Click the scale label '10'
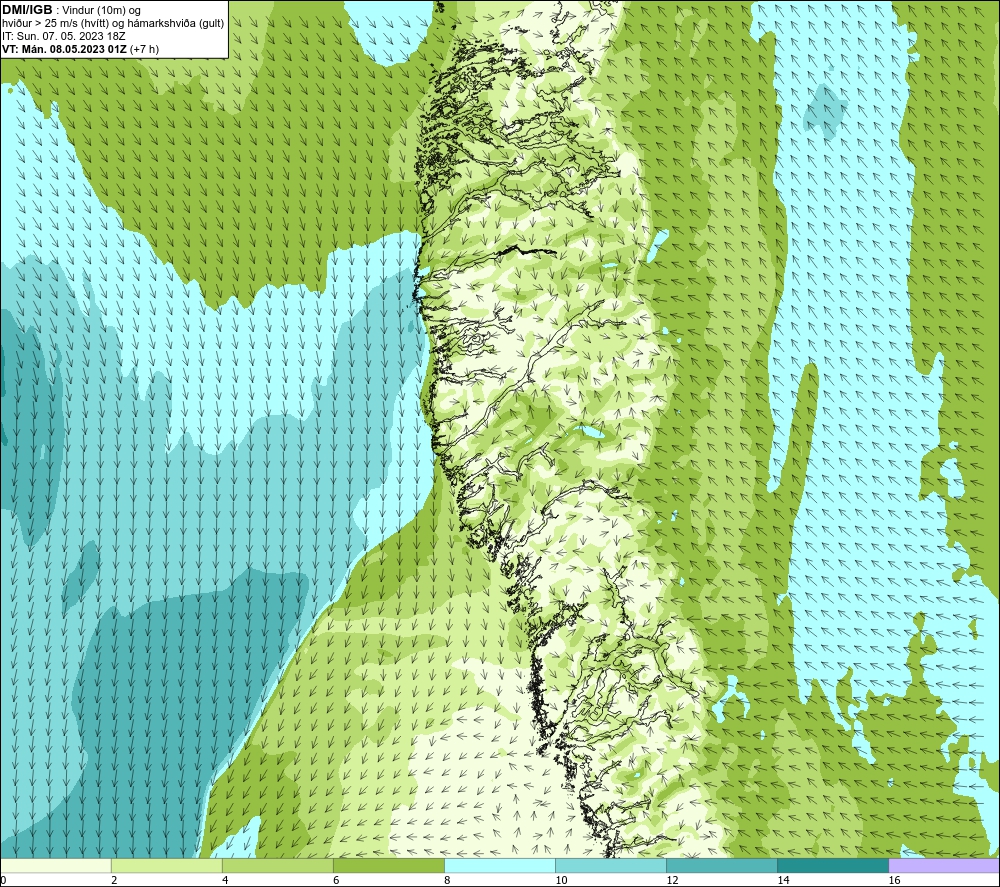Screen dimensions: 1000x887 pos(561,881)
